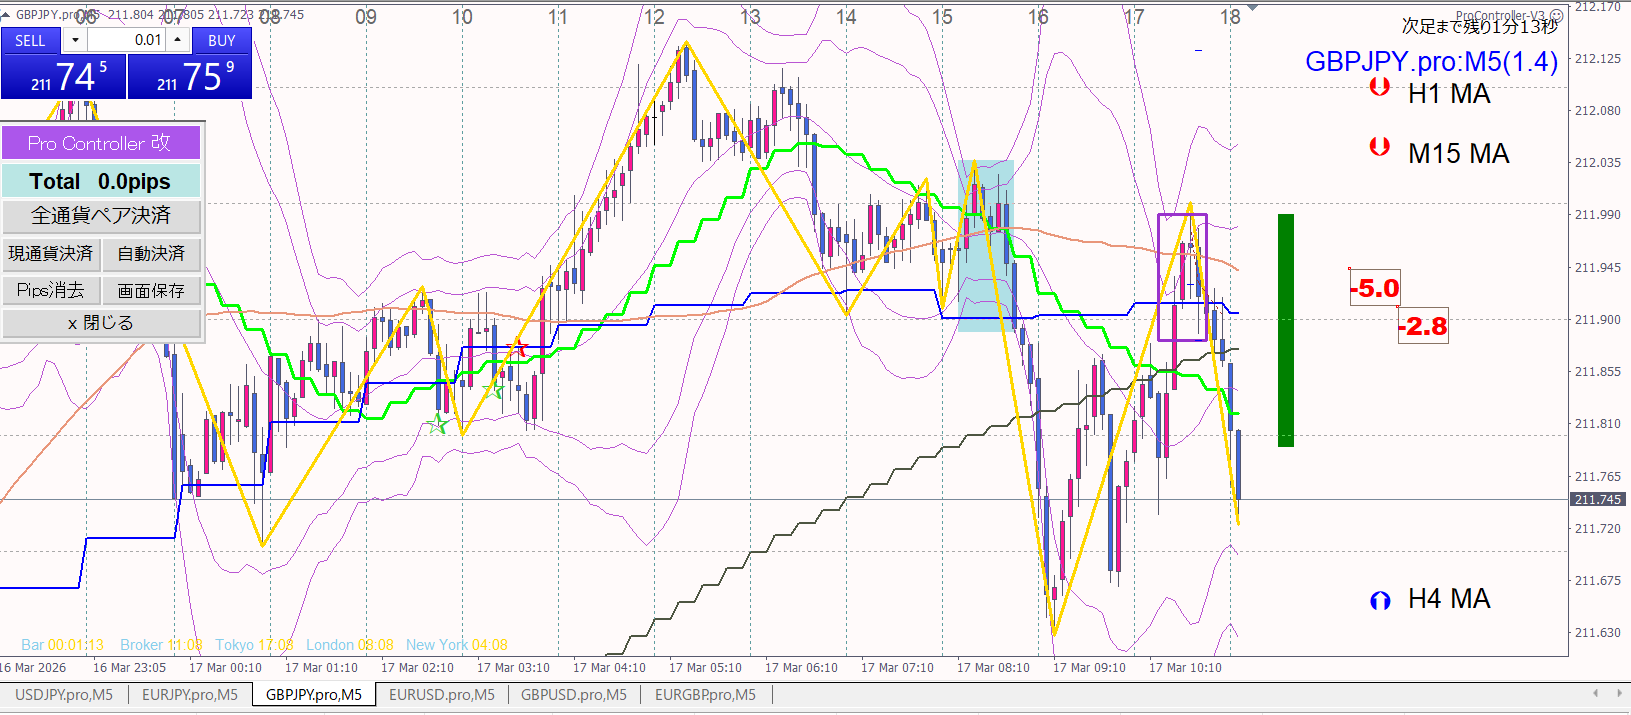
Task: Click the M15 MA down-arrow indicator icon
Action: coord(1379,148)
